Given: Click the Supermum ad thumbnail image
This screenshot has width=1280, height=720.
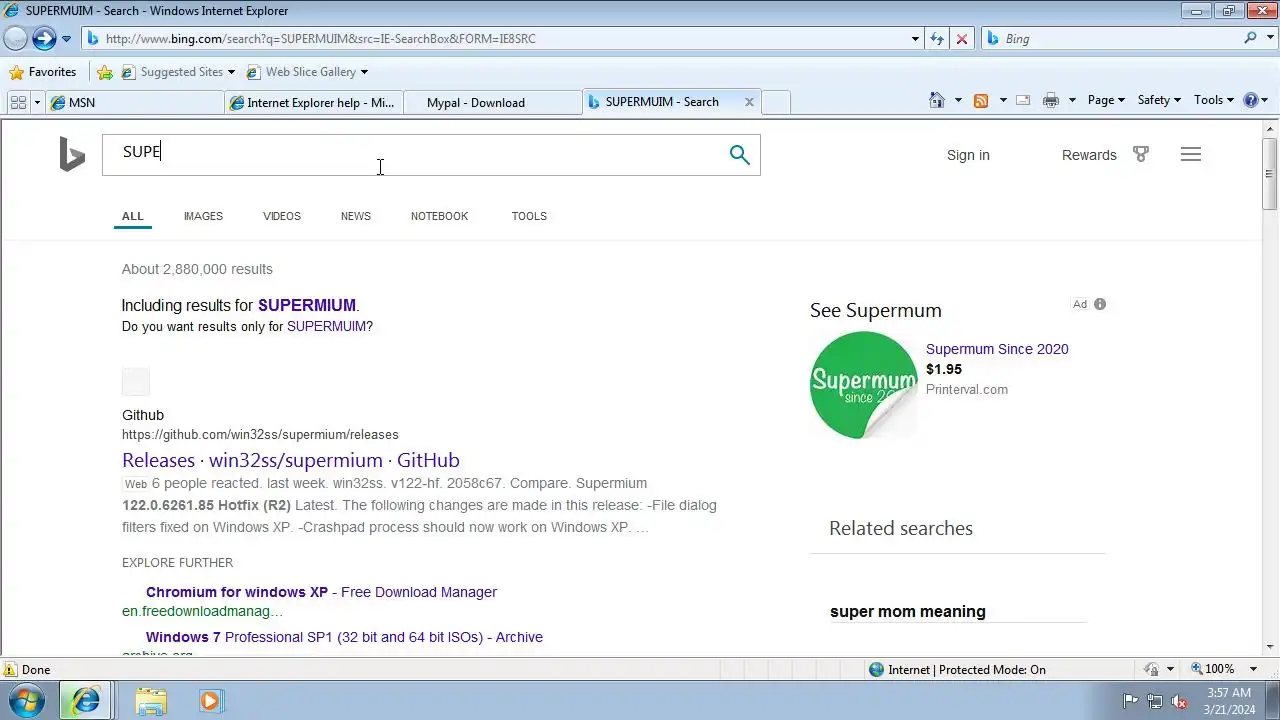Looking at the screenshot, I should pos(863,385).
